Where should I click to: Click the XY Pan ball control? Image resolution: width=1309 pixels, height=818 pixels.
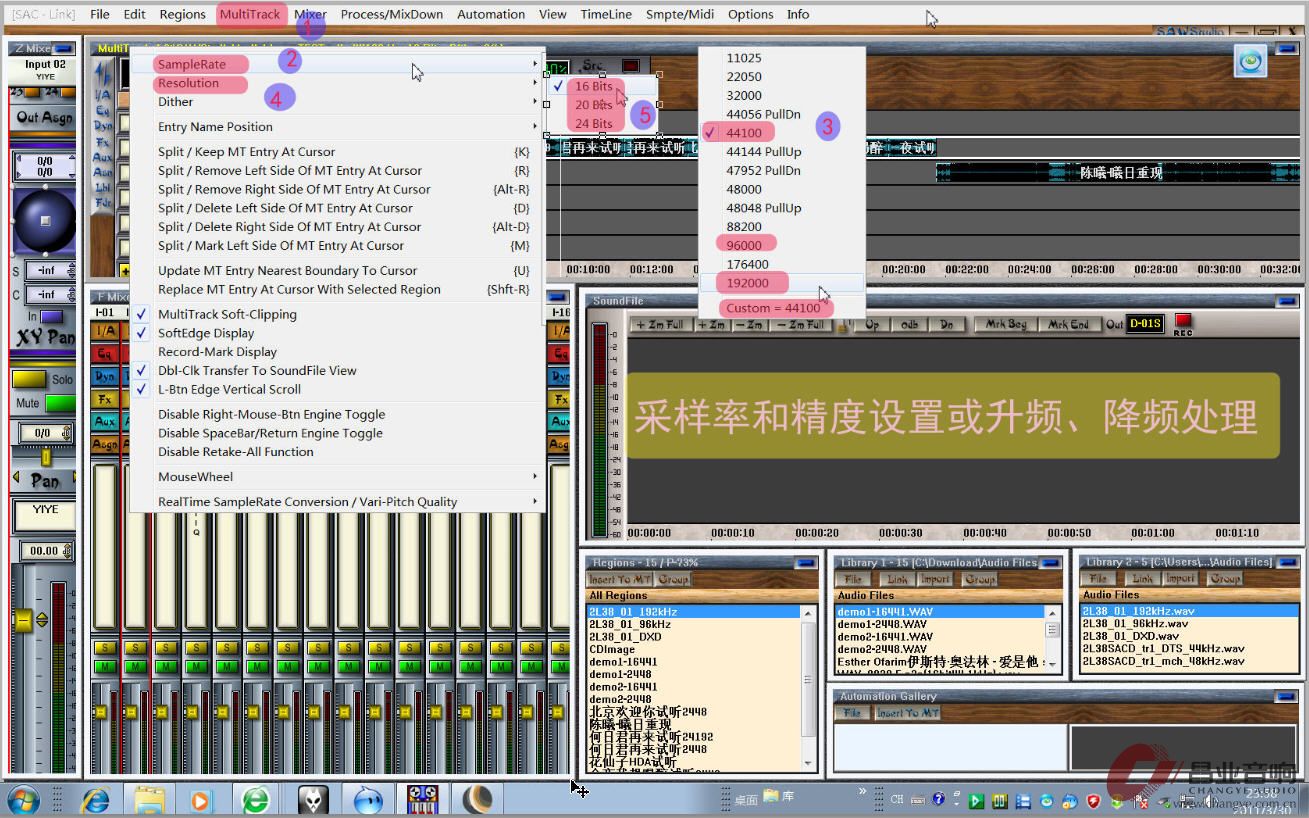click(x=44, y=220)
